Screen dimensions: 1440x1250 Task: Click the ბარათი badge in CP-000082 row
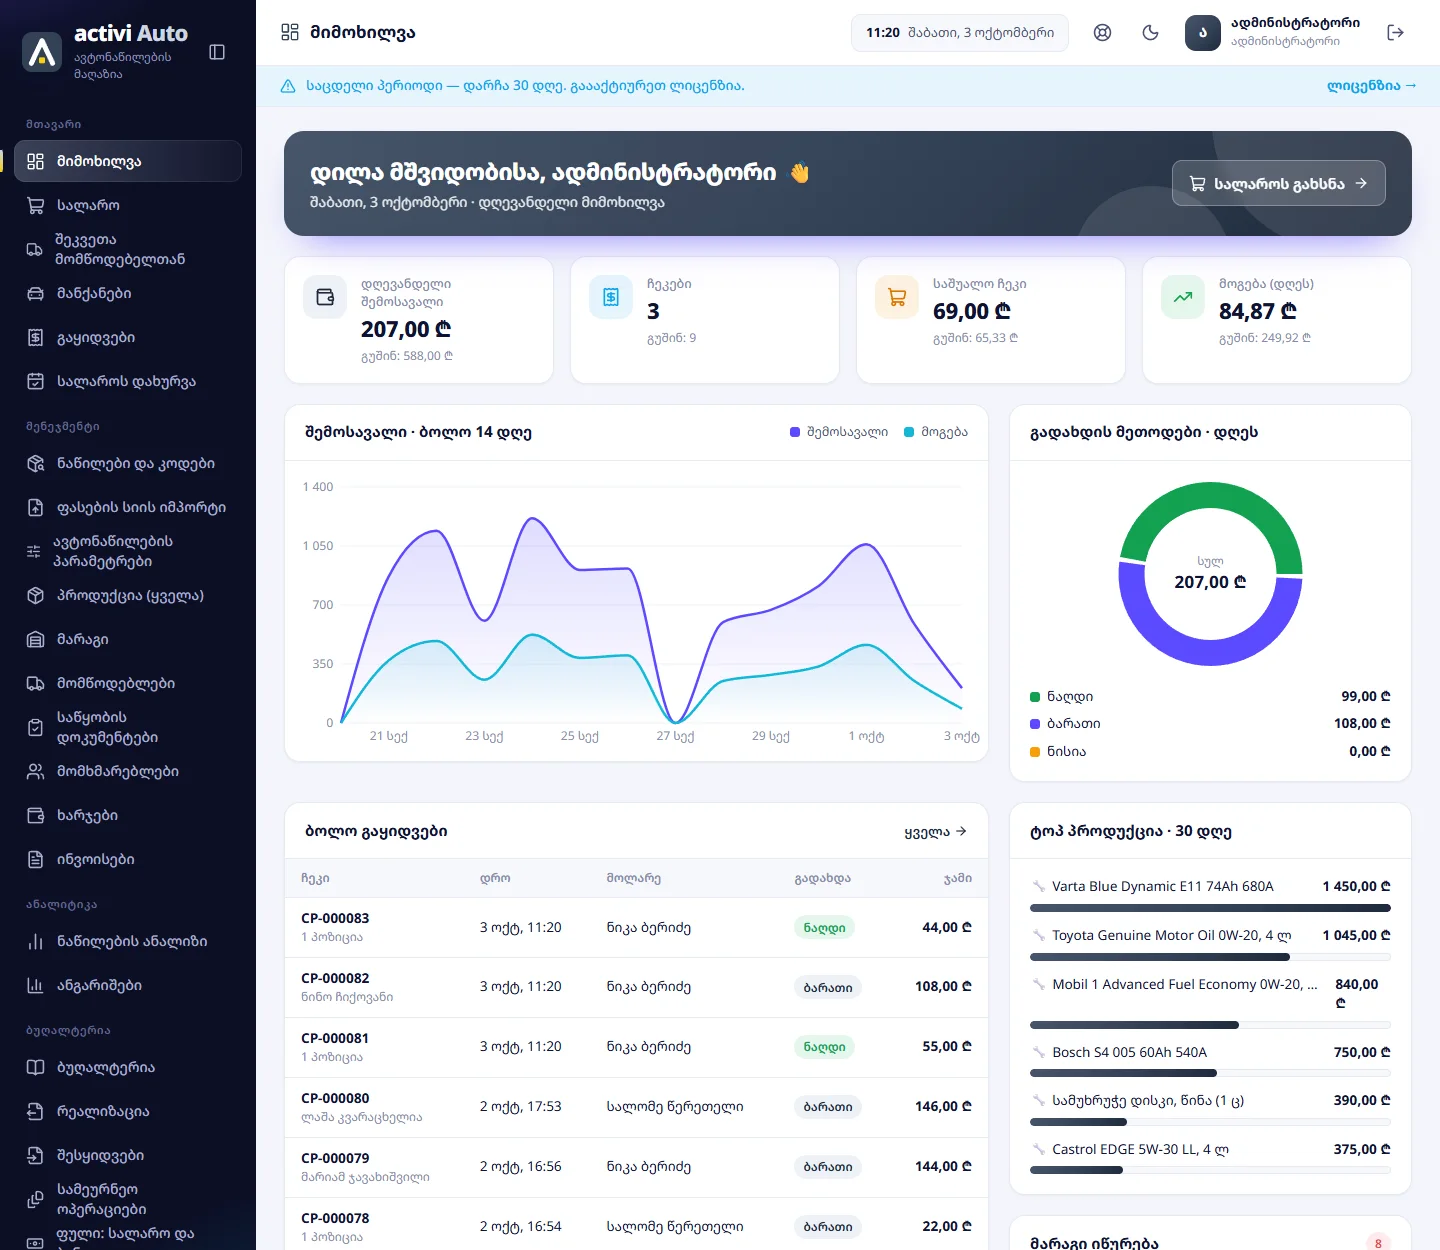point(828,987)
